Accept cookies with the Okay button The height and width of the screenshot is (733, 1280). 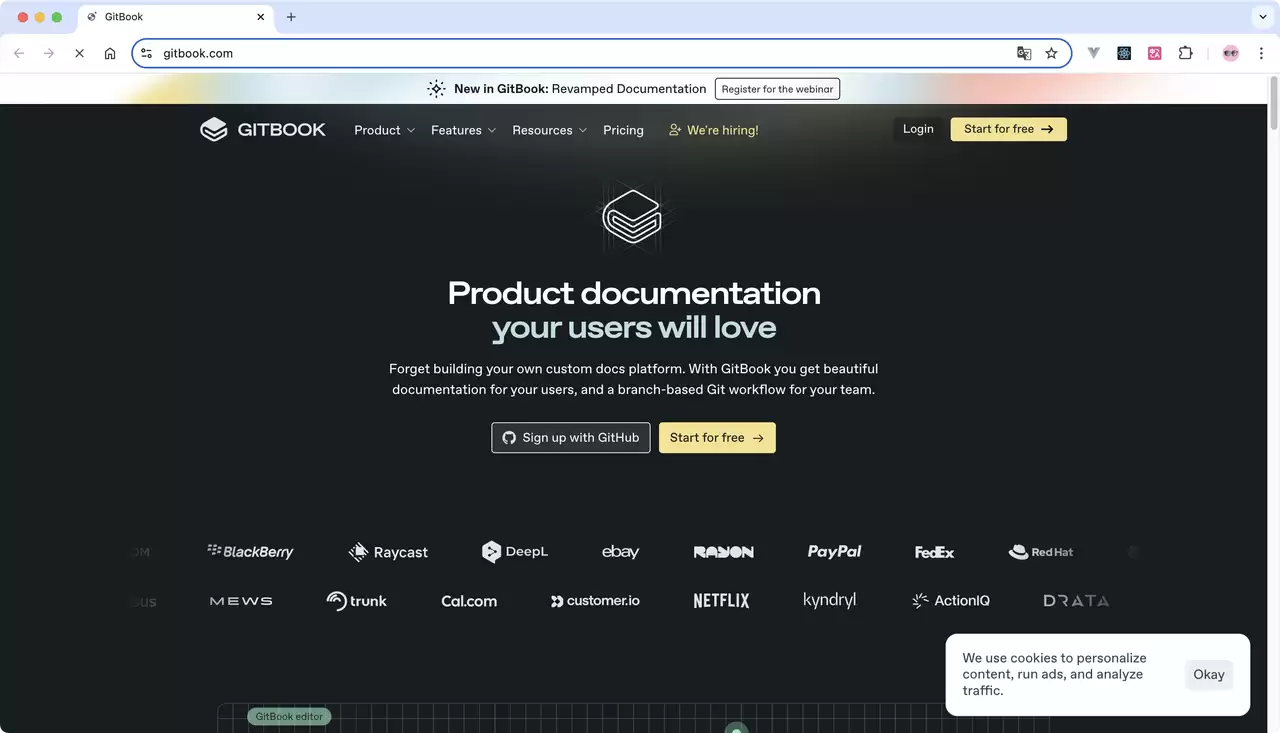pyautogui.click(x=1208, y=675)
